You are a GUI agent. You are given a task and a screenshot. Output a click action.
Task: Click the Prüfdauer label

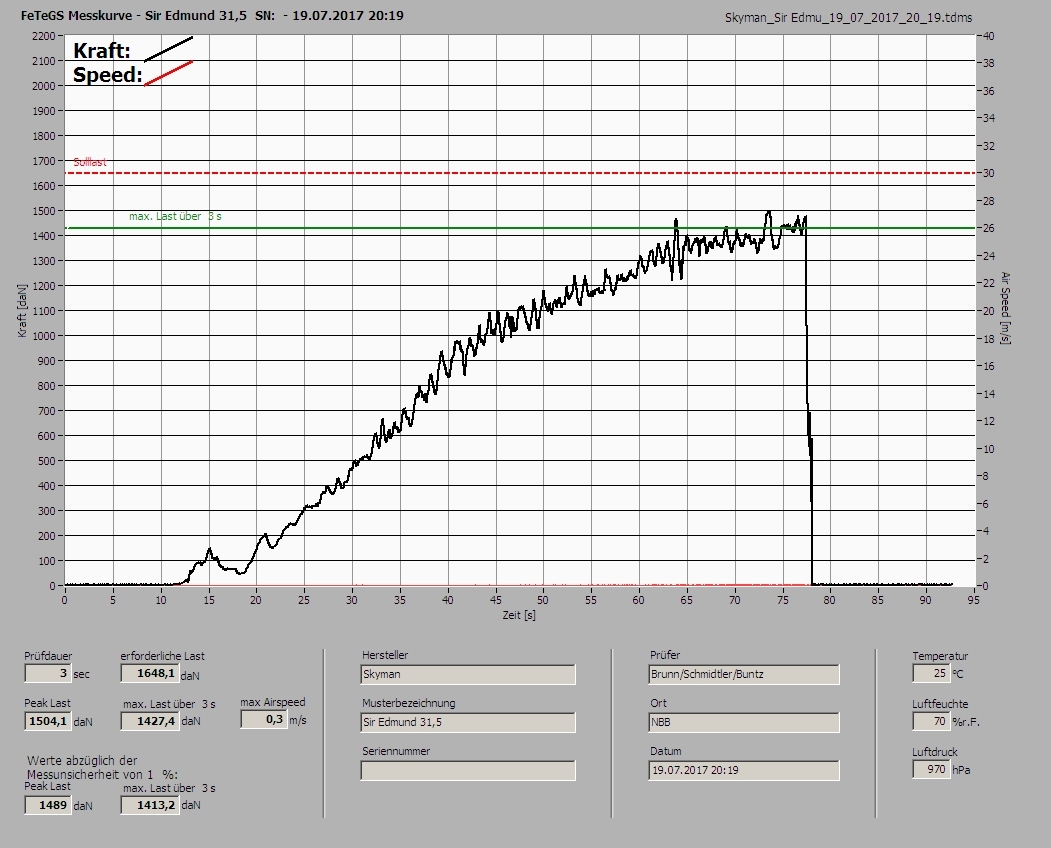[x=48, y=656]
